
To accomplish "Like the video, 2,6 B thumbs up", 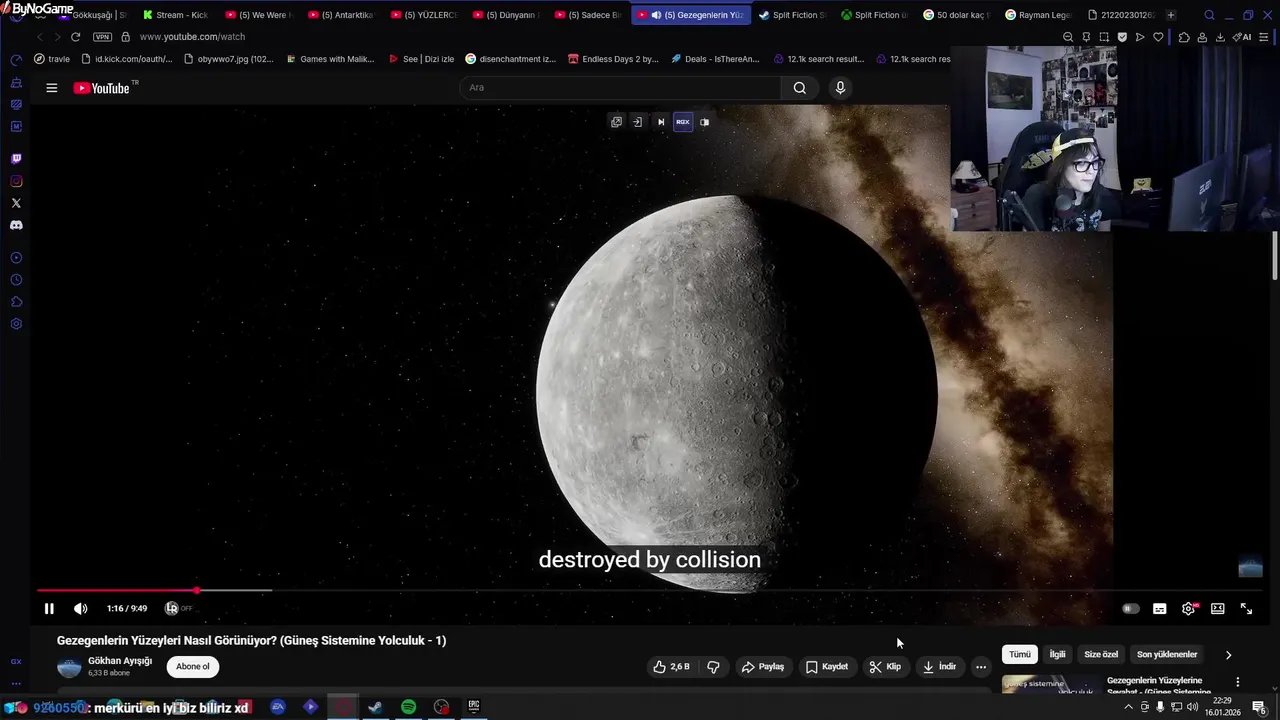I will tap(671, 666).
